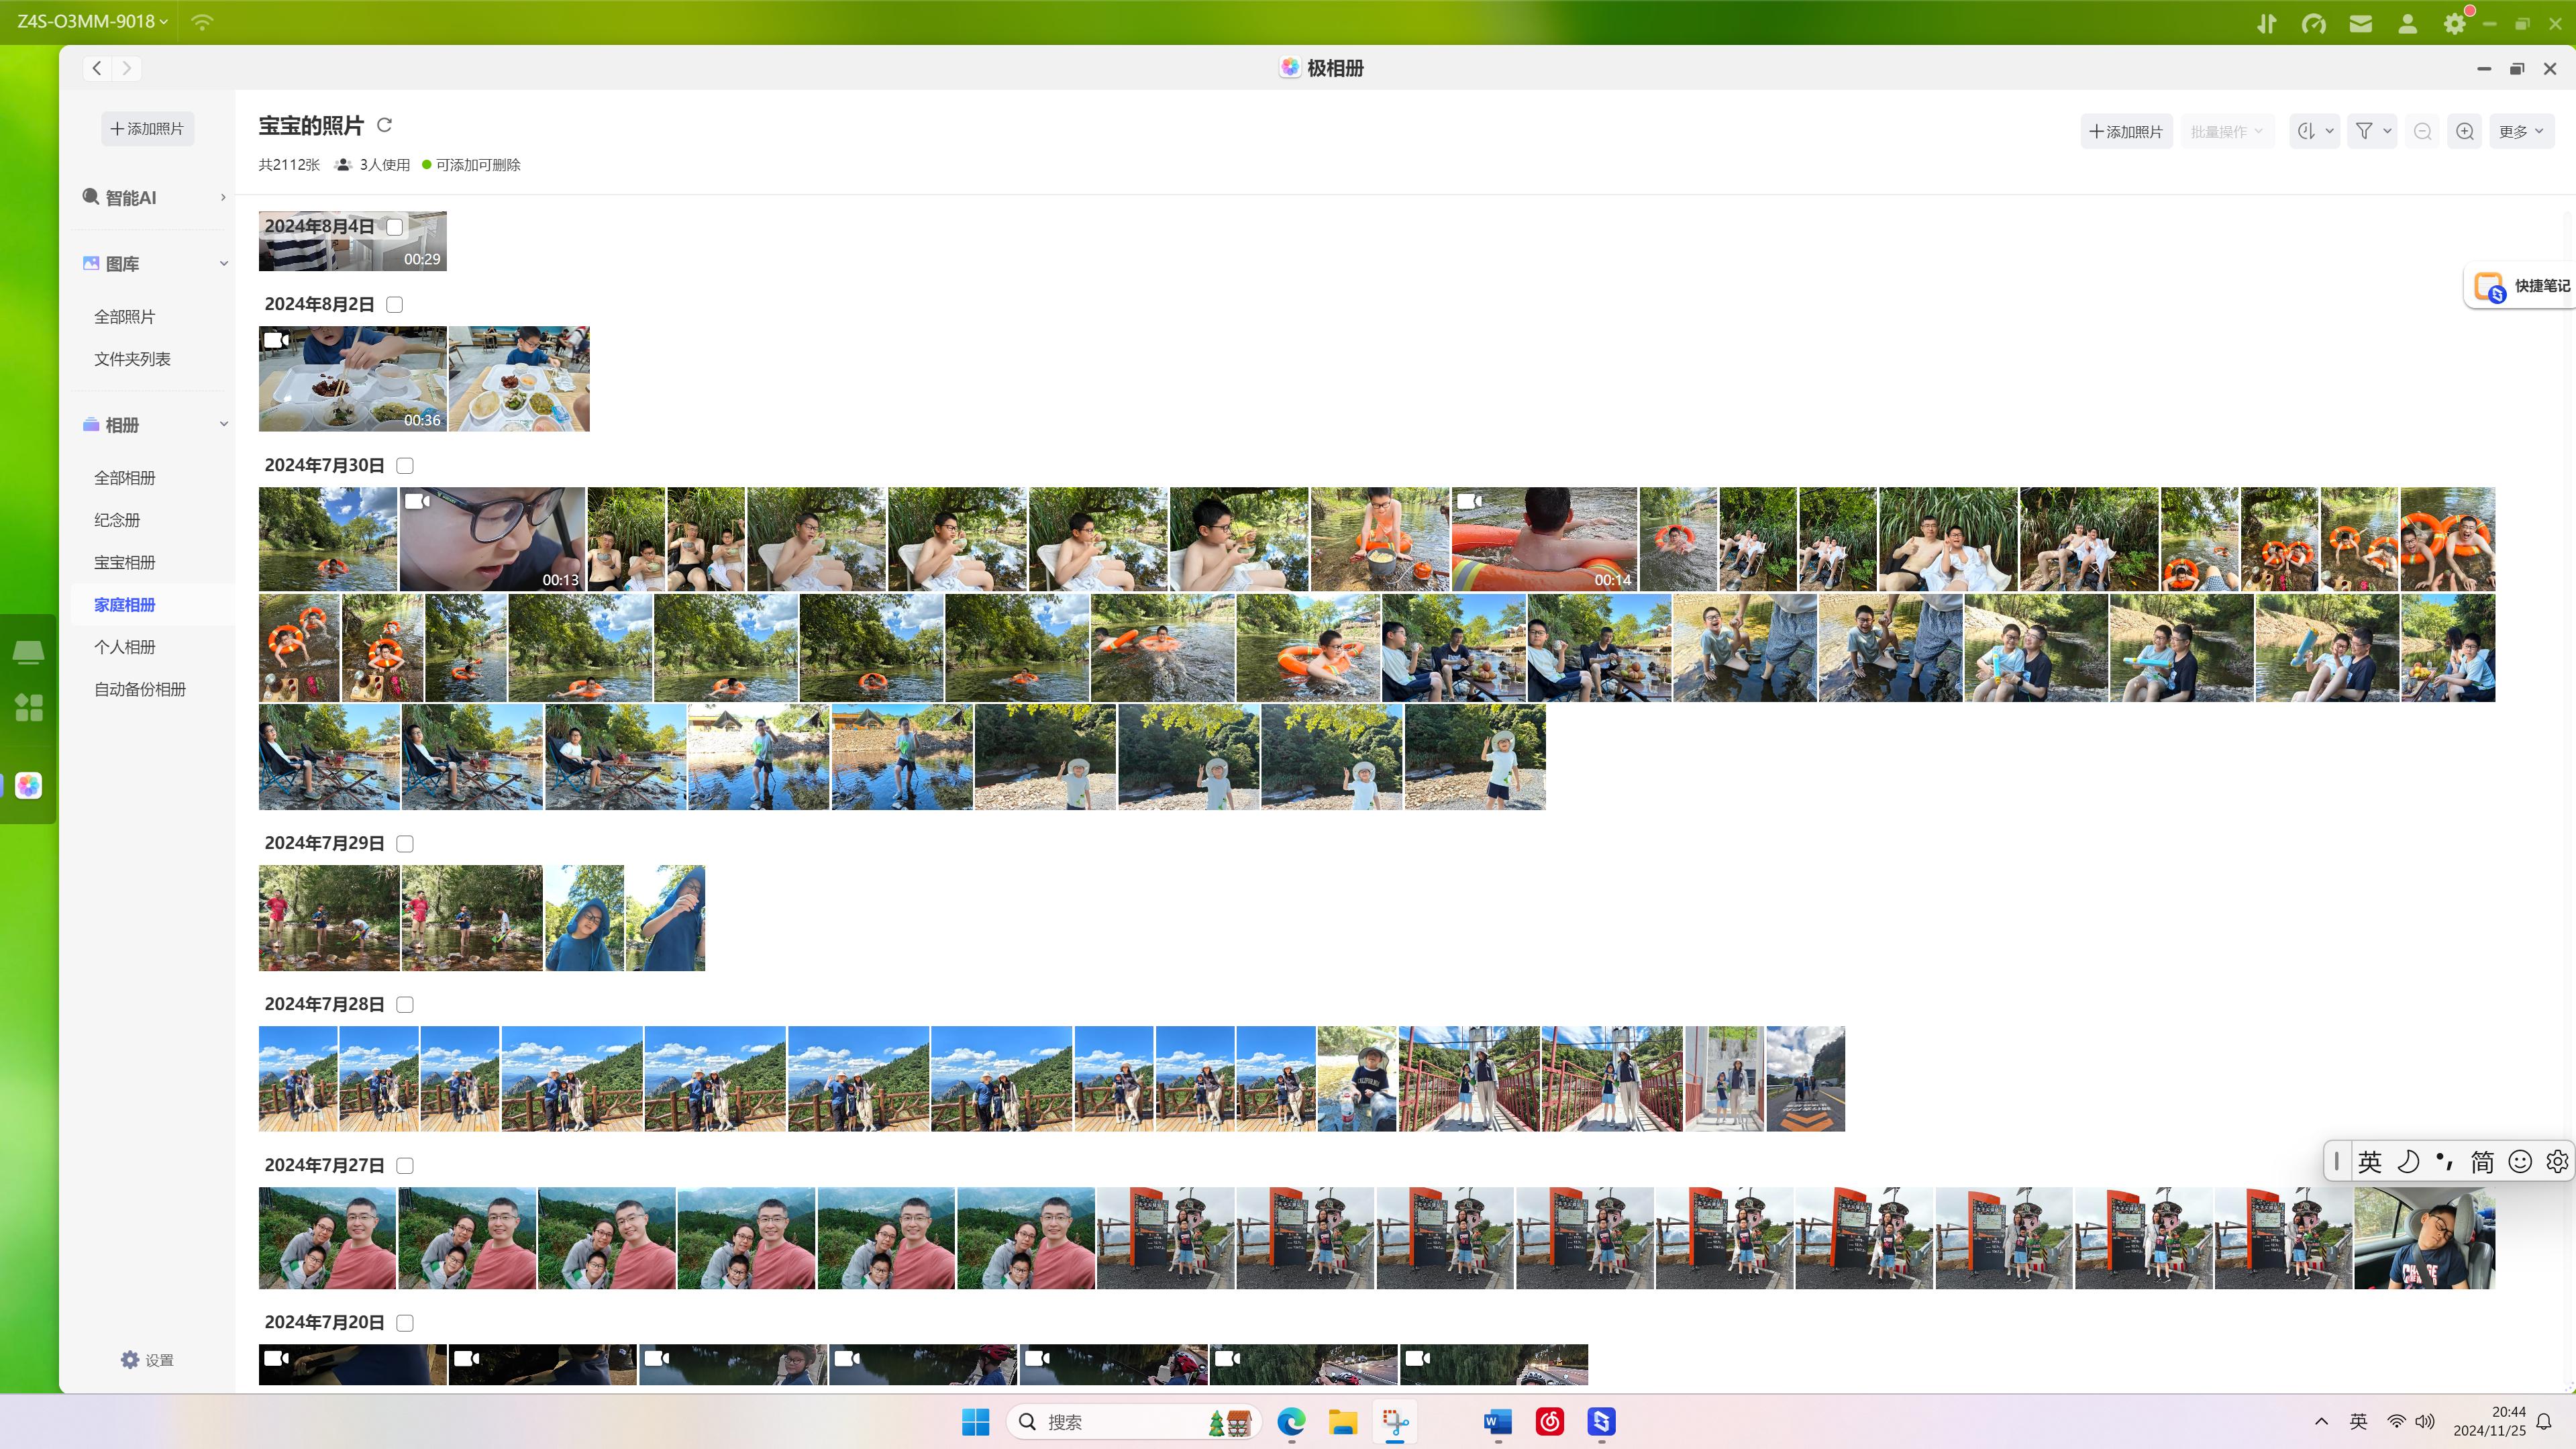Click the refresh icon beside 宝宝的照片

click(384, 125)
